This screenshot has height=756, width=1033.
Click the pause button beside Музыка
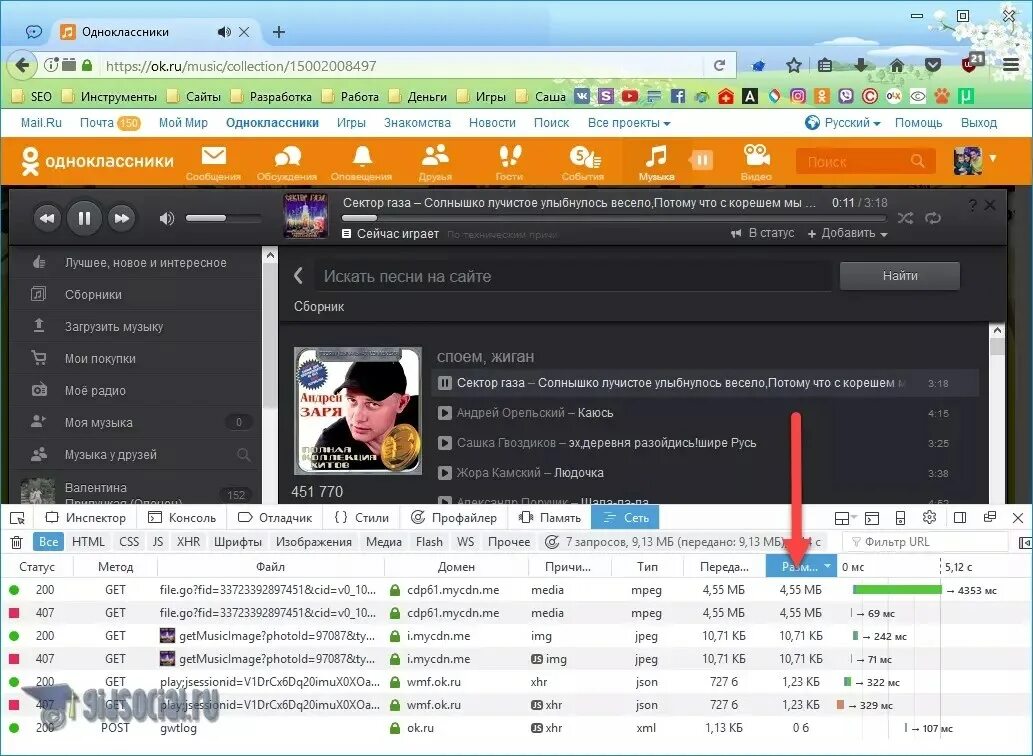coord(702,160)
